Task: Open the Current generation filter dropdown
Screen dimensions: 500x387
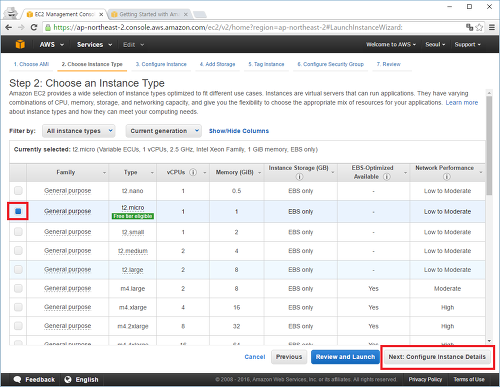Action: (164, 131)
